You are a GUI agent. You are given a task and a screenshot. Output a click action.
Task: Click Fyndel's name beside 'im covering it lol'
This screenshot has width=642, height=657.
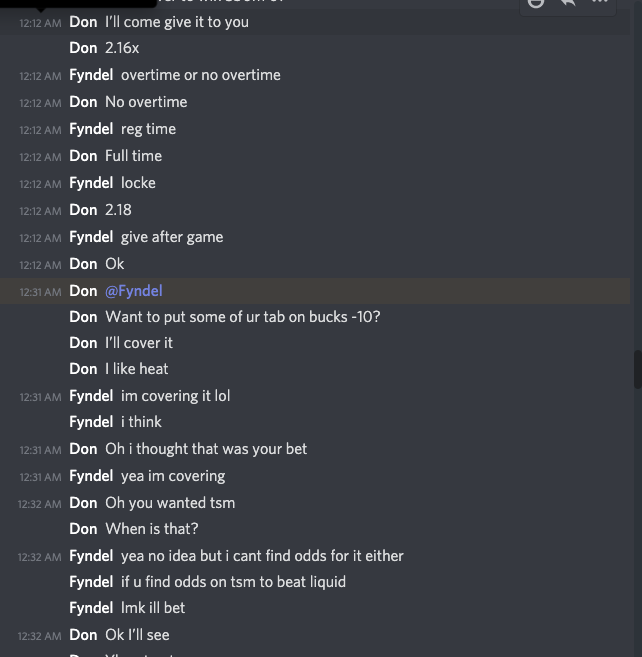coord(91,396)
